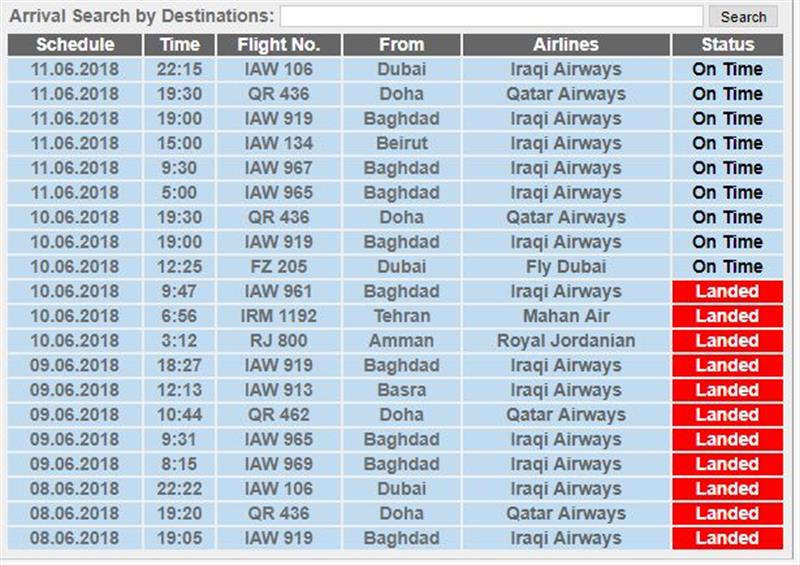800x565 pixels.
Task: Click the Flight No. column header
Action: (279, 45)
